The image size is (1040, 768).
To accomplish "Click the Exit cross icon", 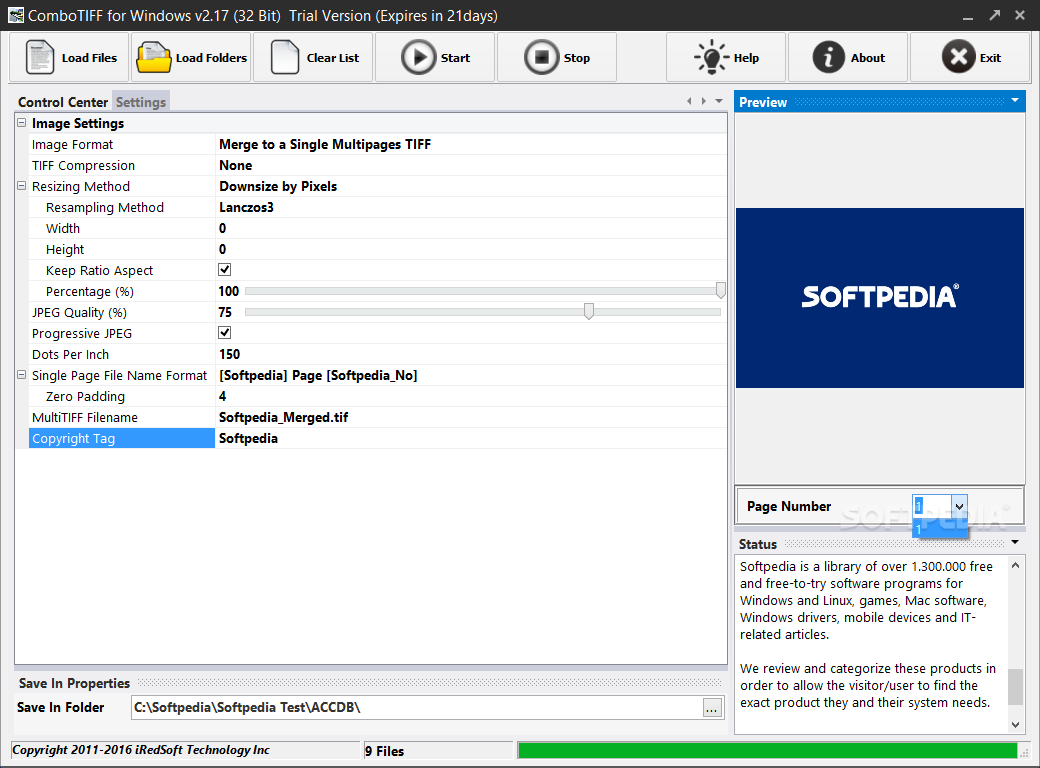I will (x=958, y=56).
